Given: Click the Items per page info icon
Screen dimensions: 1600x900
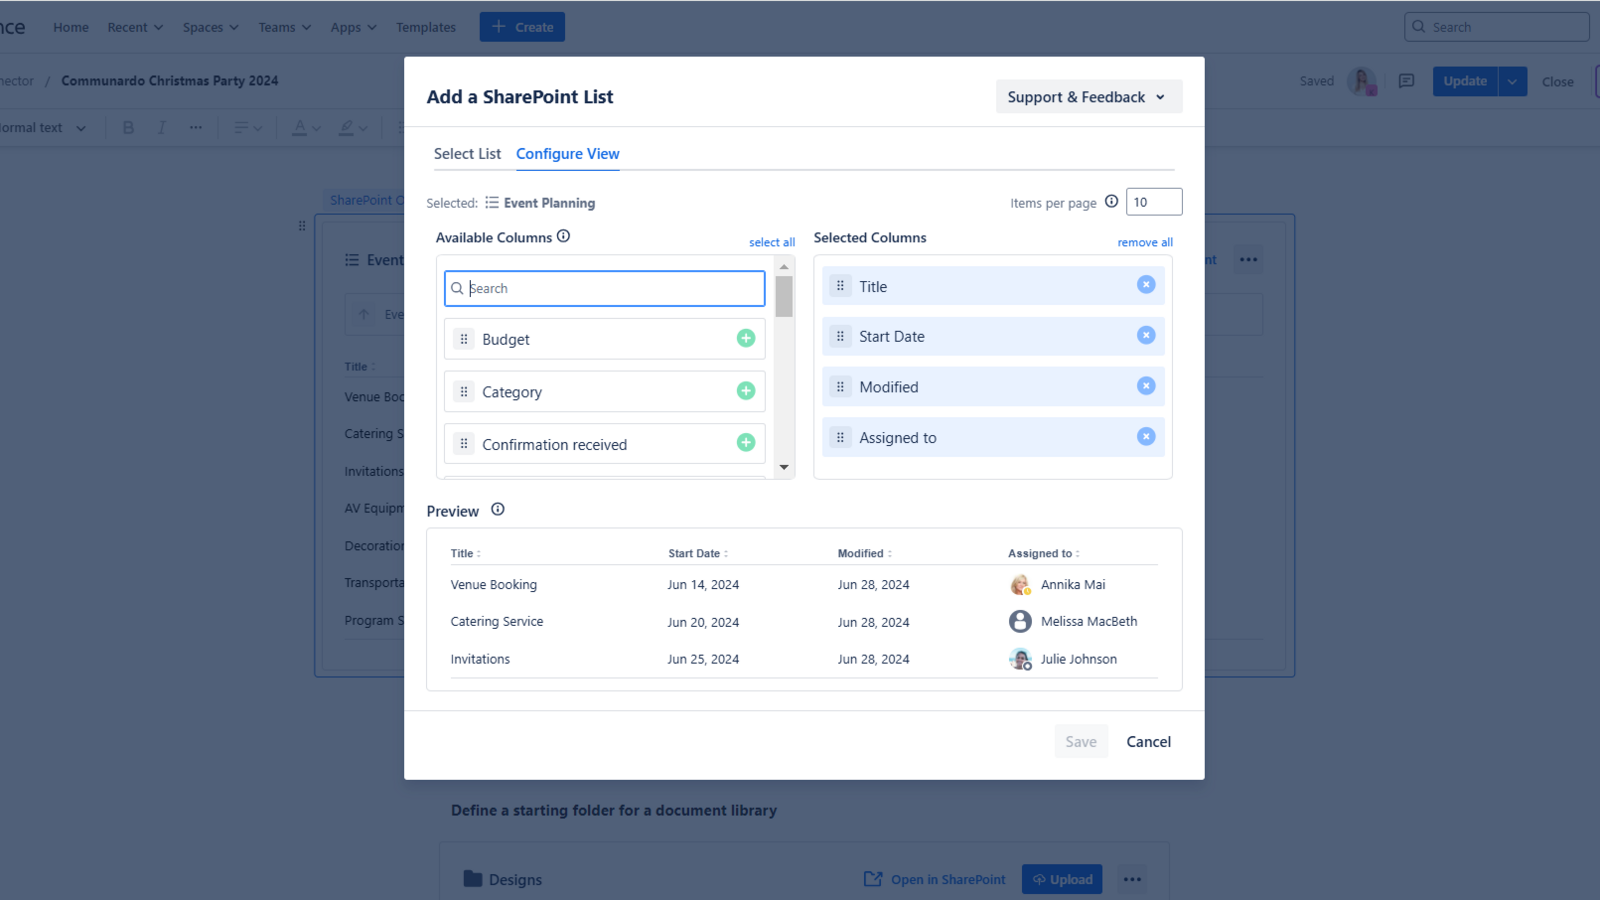Looking at the screenshot, I should (x=1111, y=201).
